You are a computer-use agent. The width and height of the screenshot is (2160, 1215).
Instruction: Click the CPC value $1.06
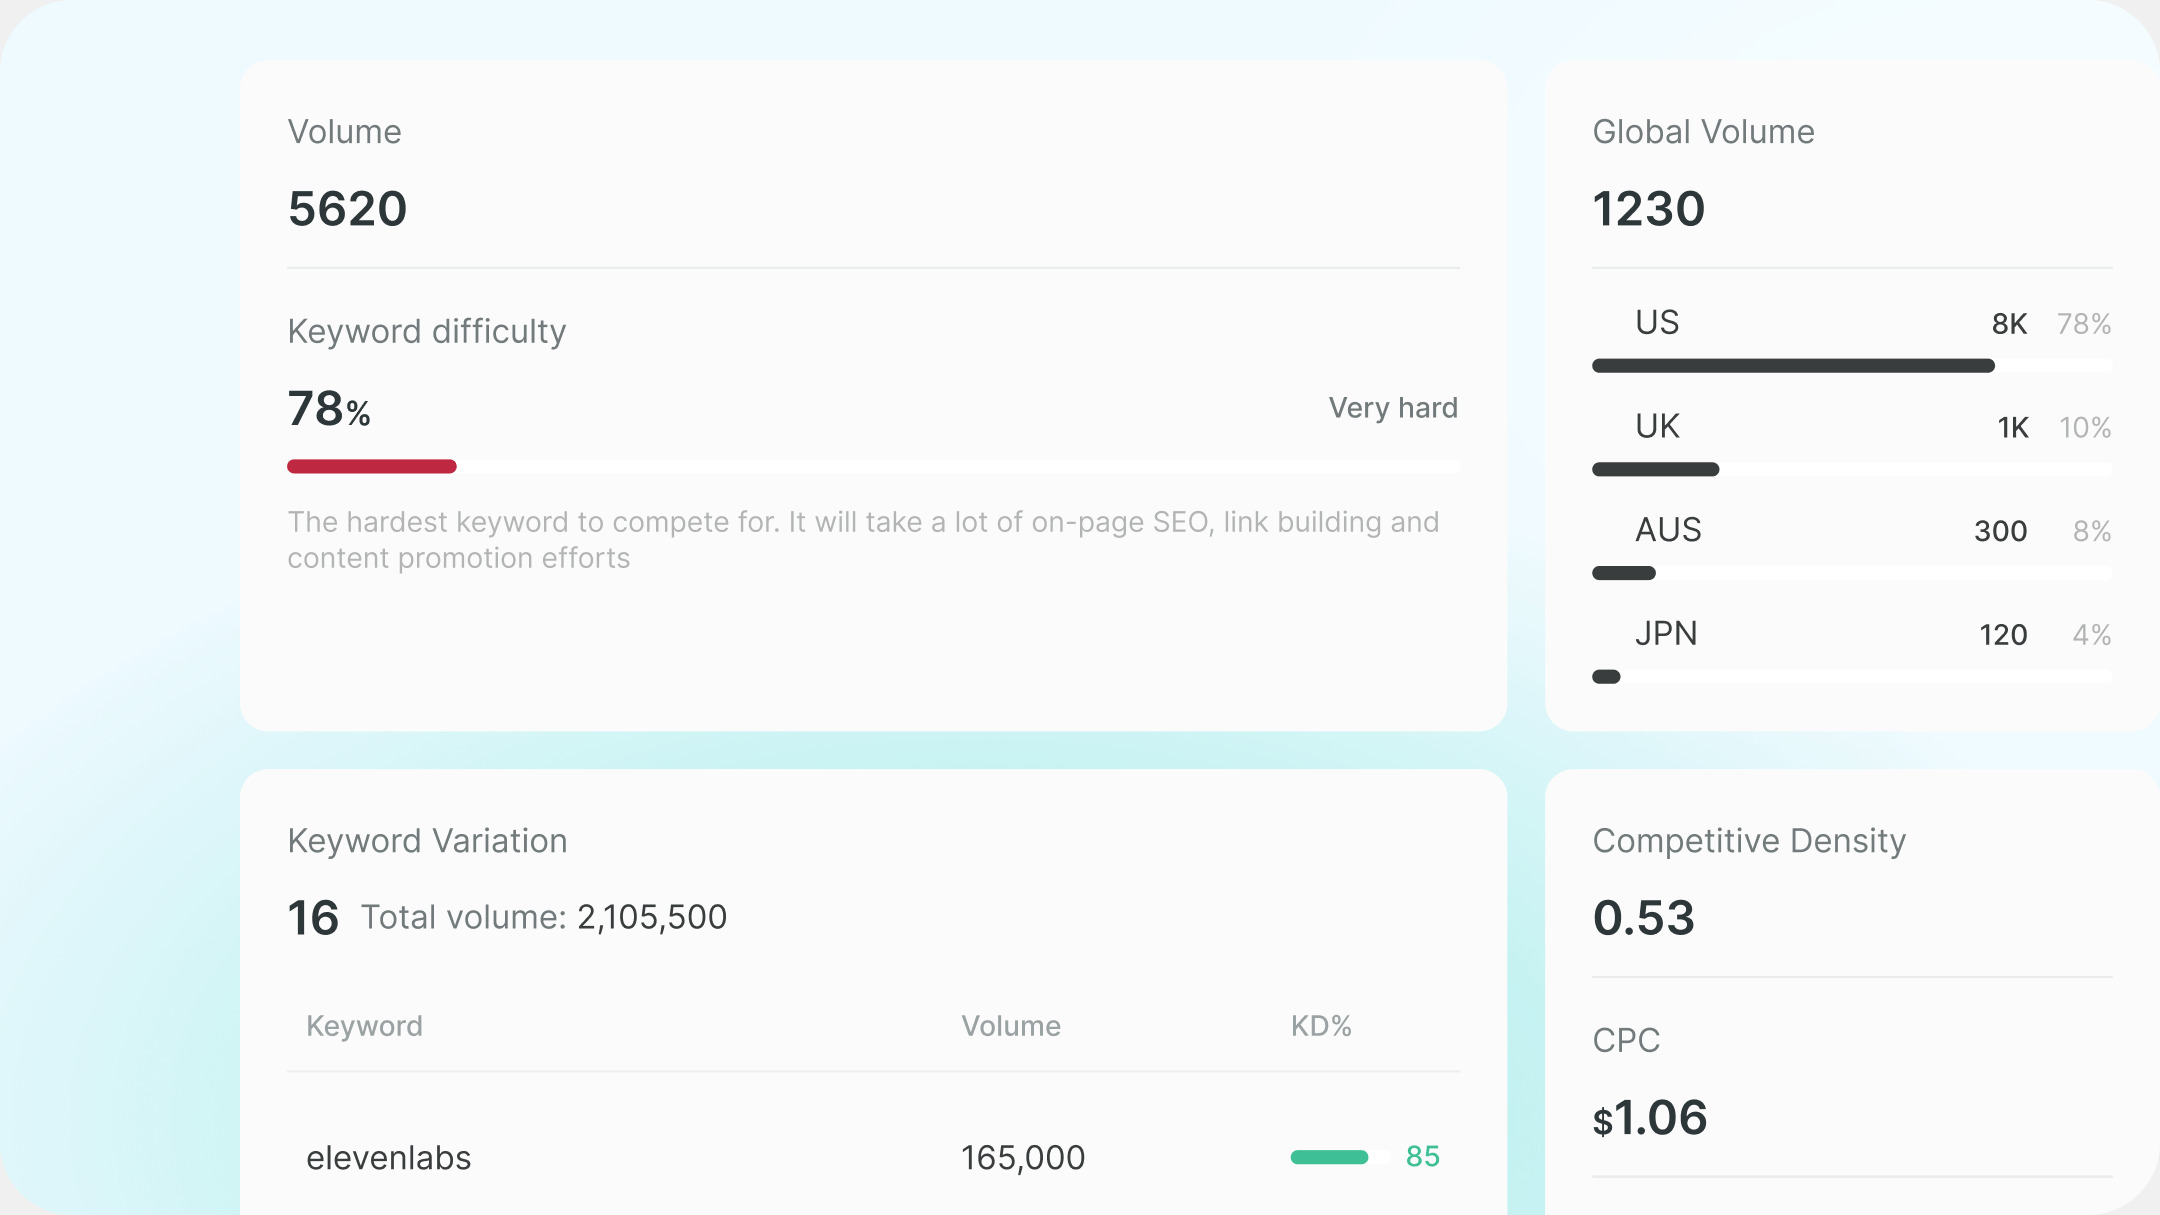point(1650,1118)
